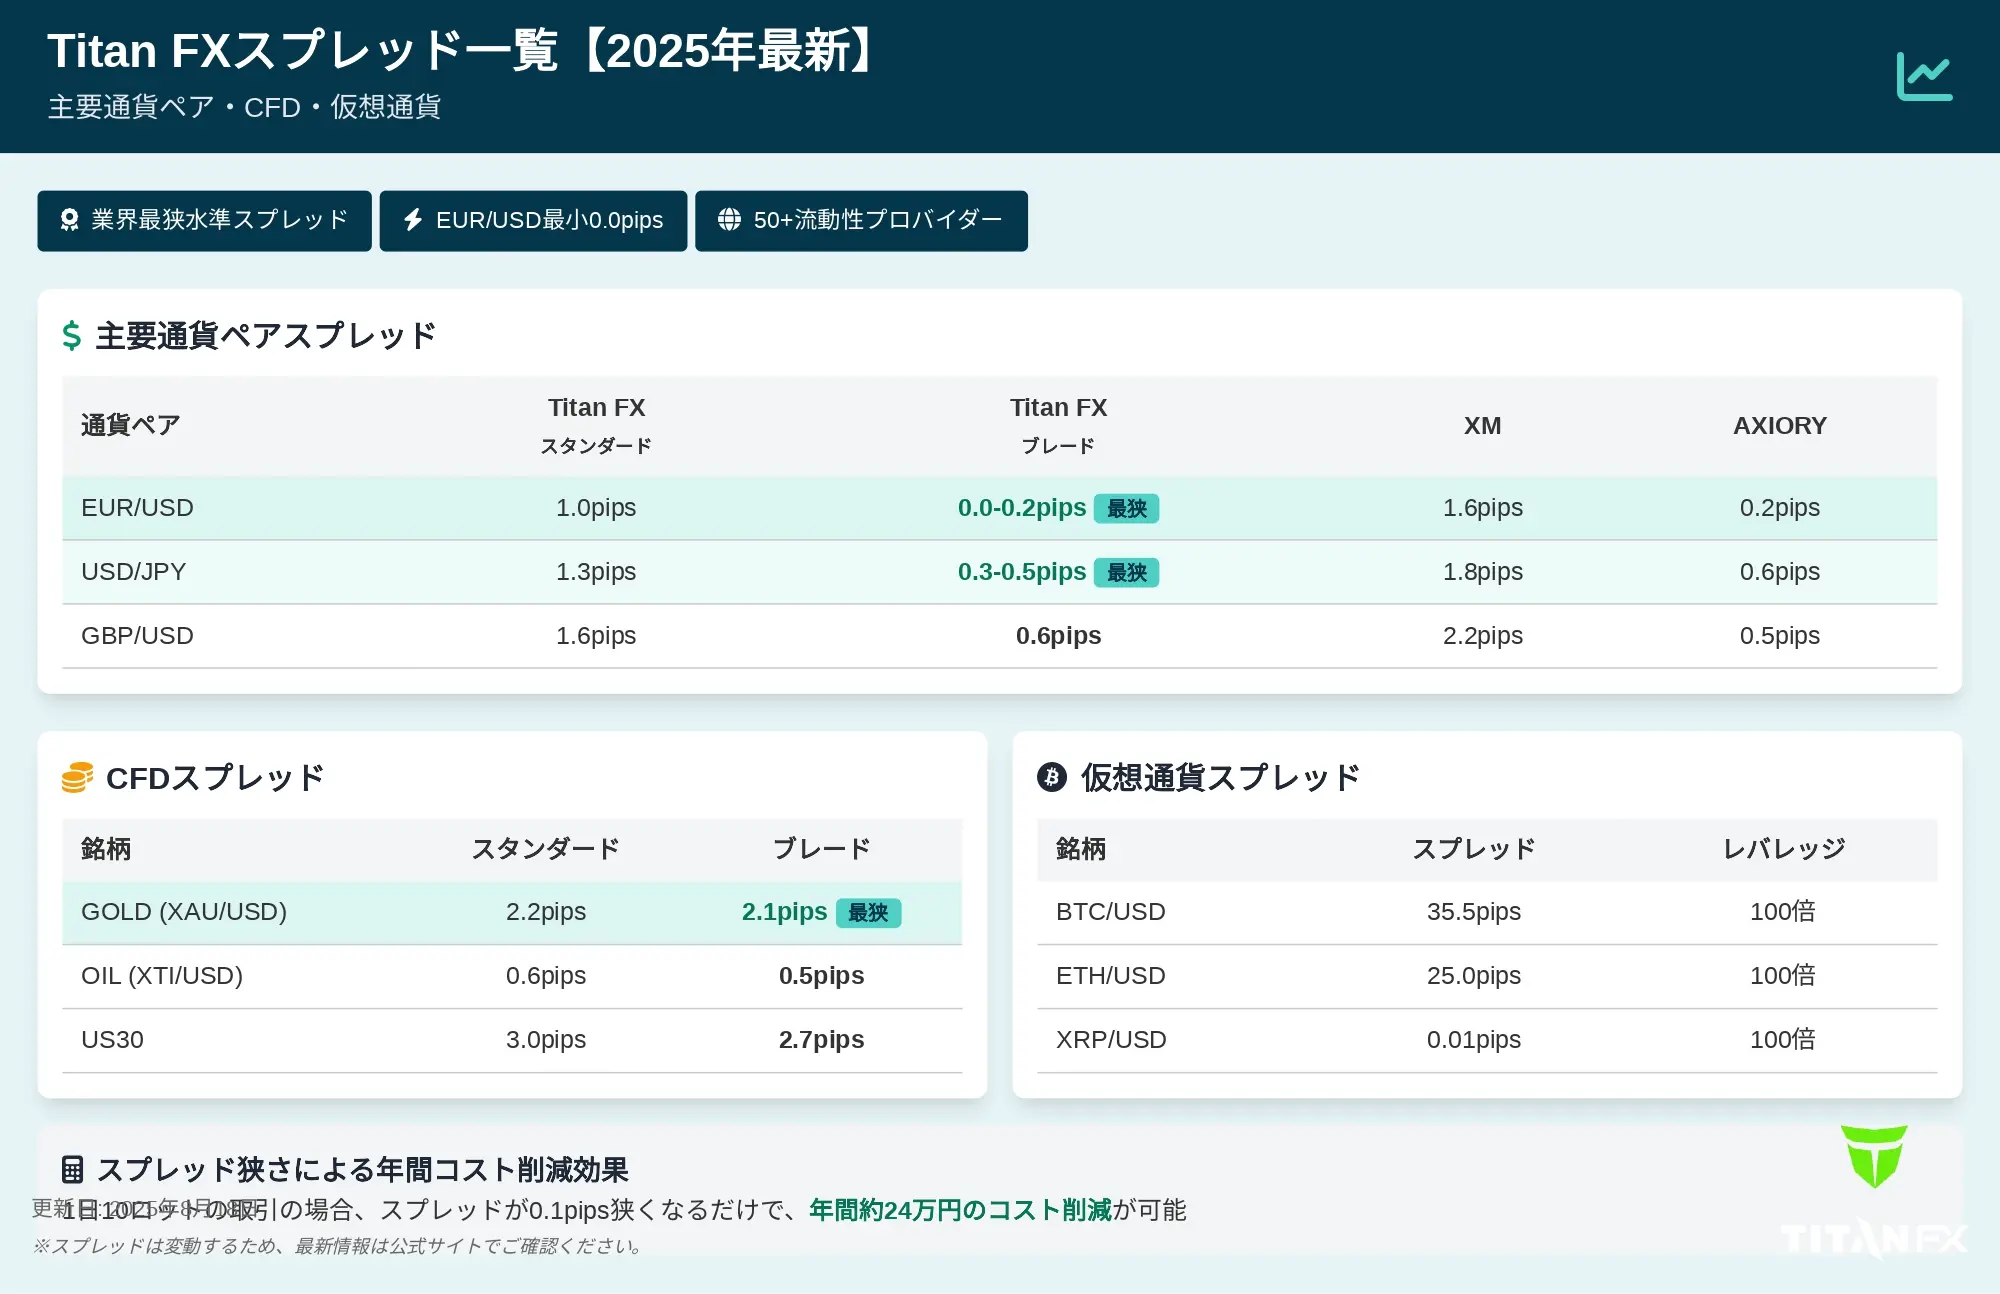
Task: Click the US30 row label
Action: coord(112,1040)
